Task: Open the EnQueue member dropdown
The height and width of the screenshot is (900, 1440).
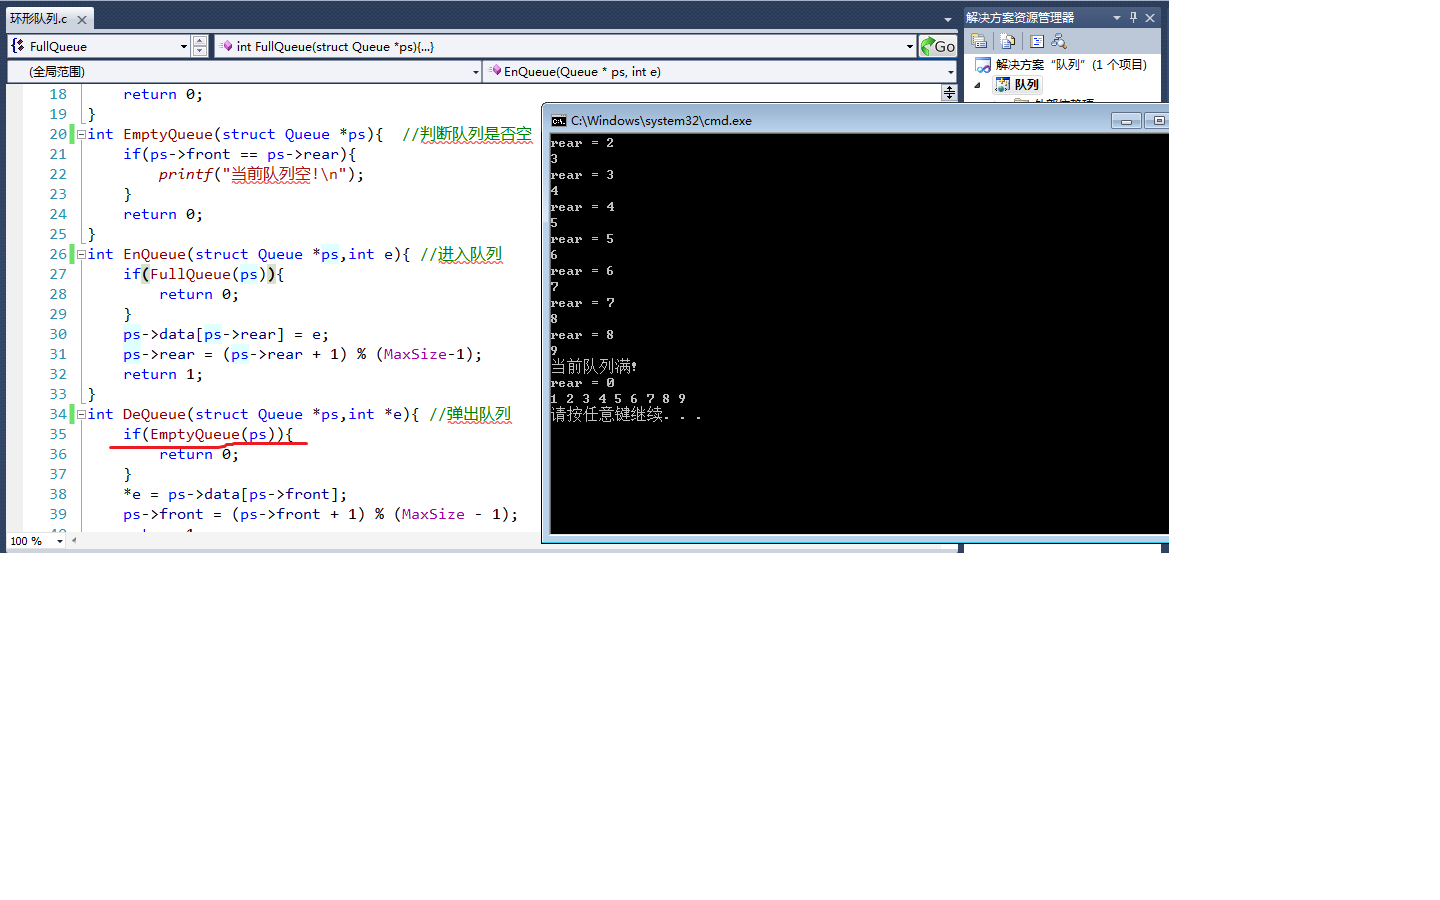Action: tap(950, 72)
